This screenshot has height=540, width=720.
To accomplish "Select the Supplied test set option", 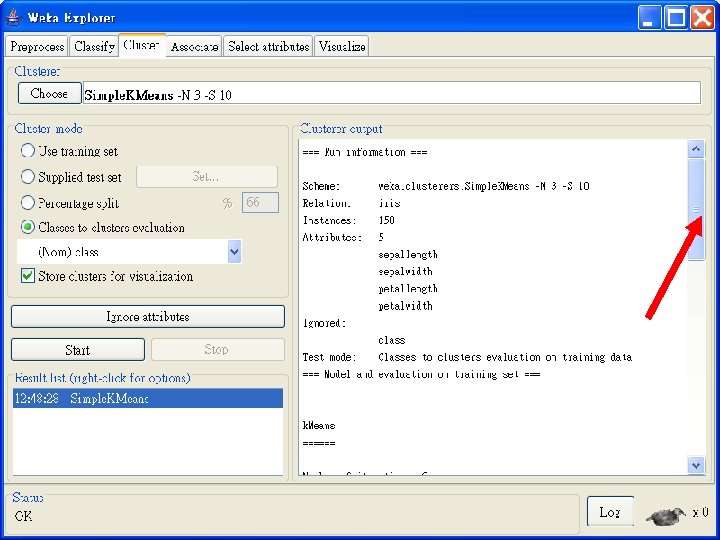I will [x=28, y=176].
